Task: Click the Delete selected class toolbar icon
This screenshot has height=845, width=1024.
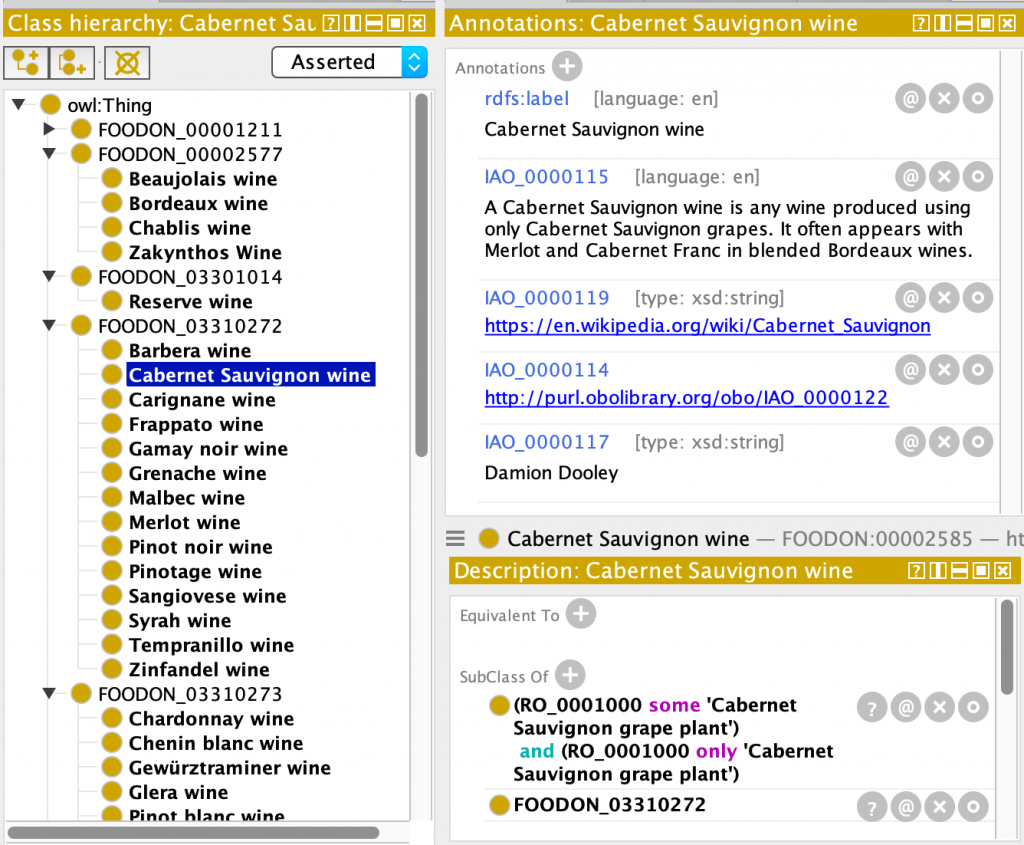Action: (127, 63)
